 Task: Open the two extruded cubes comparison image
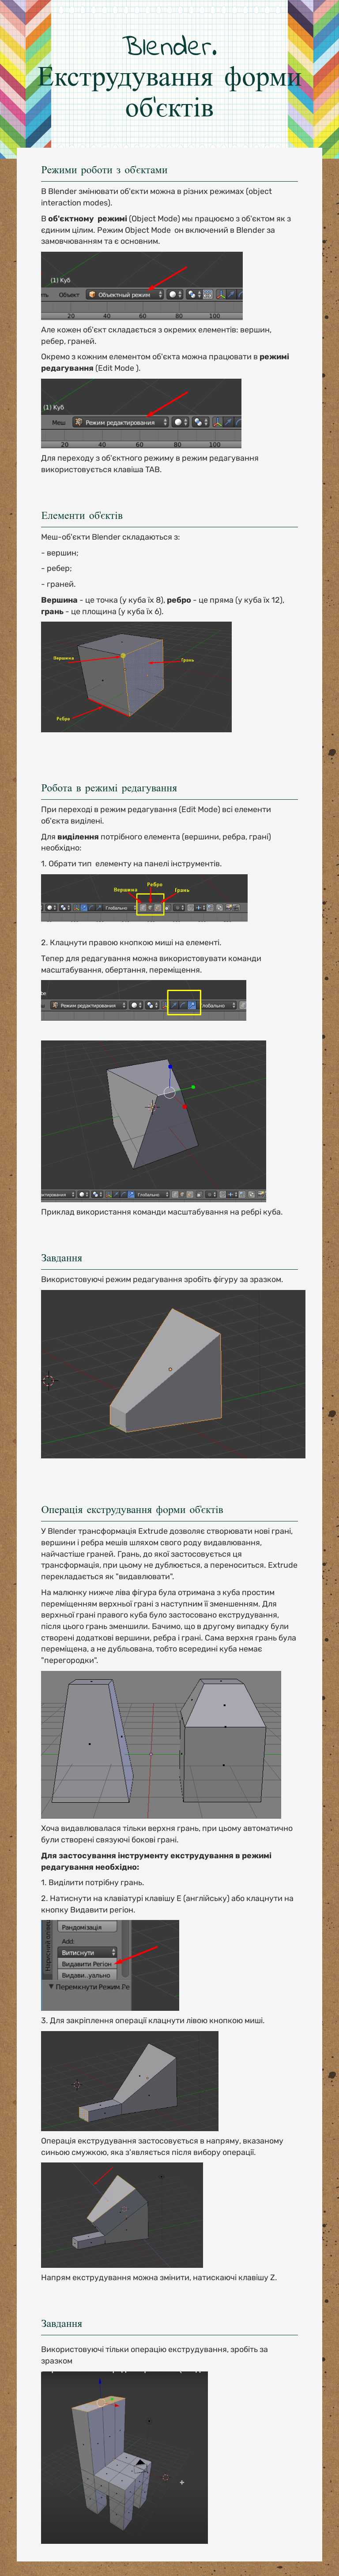click(x=161, y=1744)
